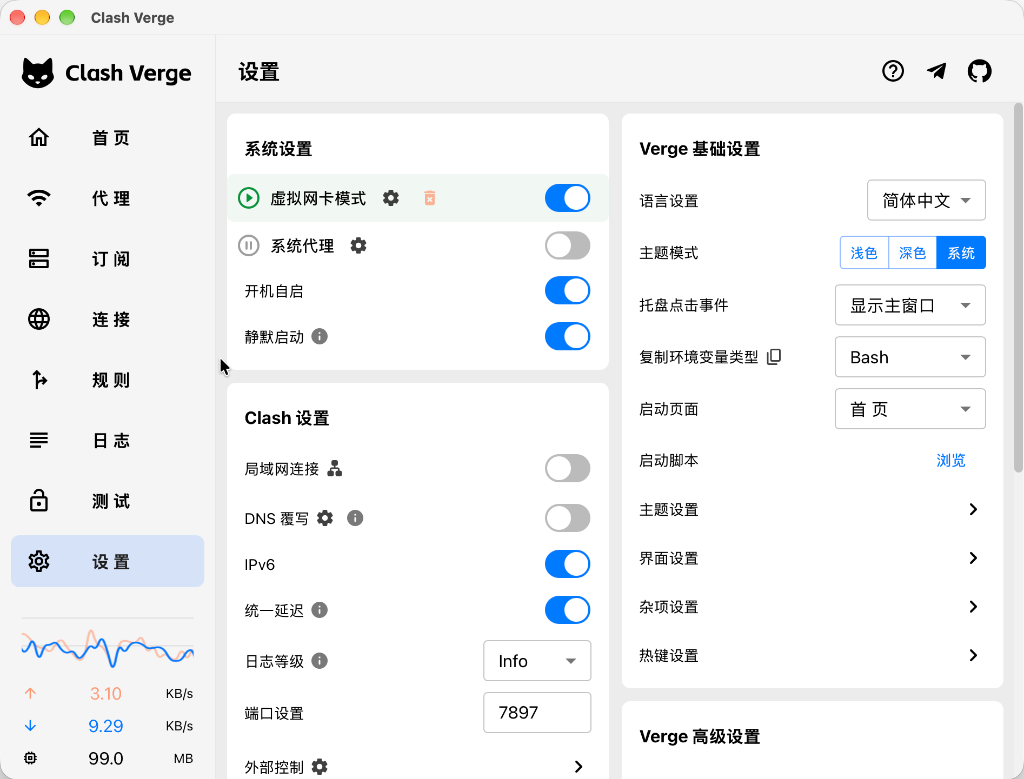This screenshot has height=779, width=1024.
Task: Click the wifi icon for 代理
Action: click(x=39, y=198)
